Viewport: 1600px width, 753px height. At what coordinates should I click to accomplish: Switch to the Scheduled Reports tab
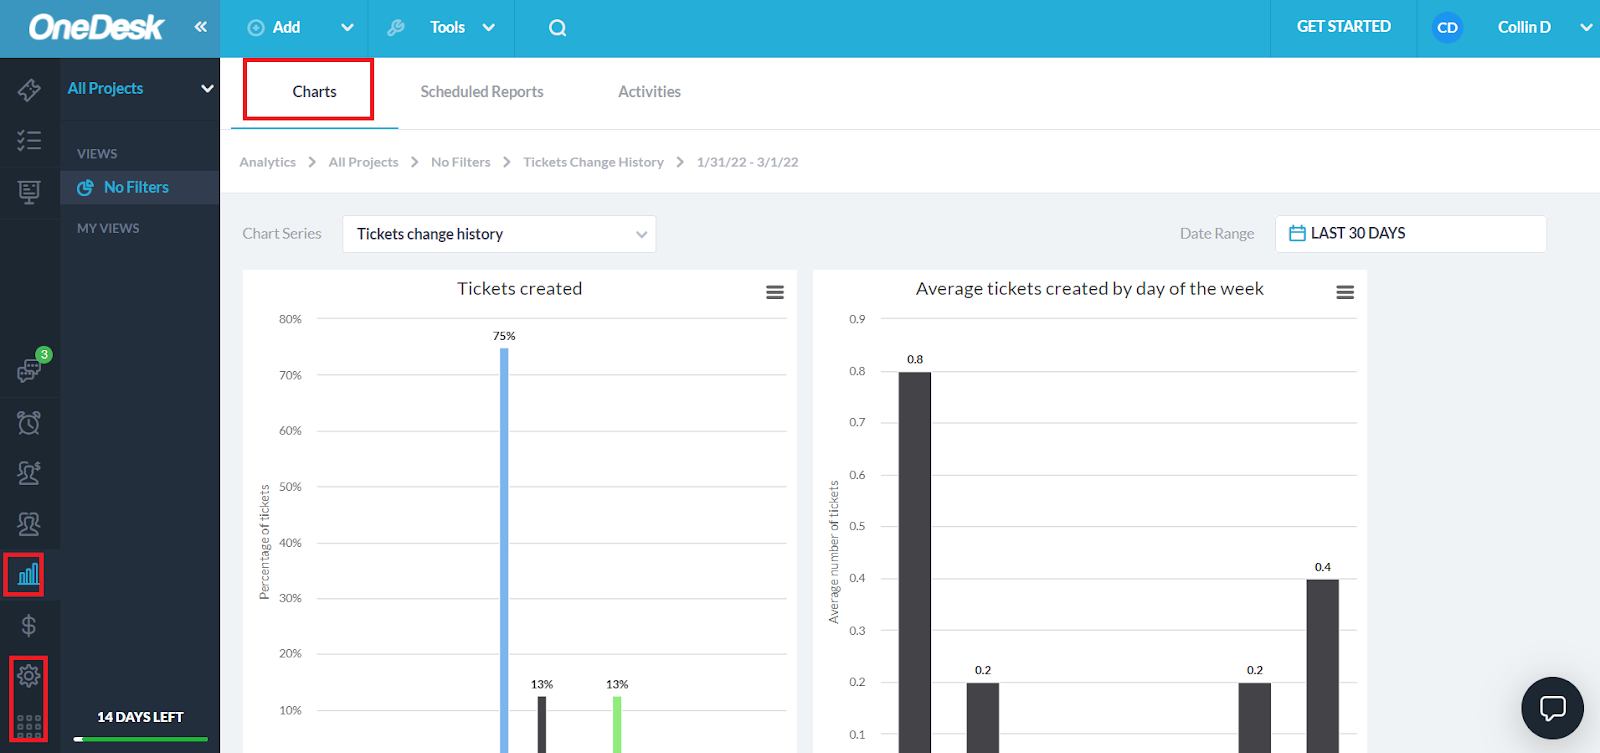point(482,91)
